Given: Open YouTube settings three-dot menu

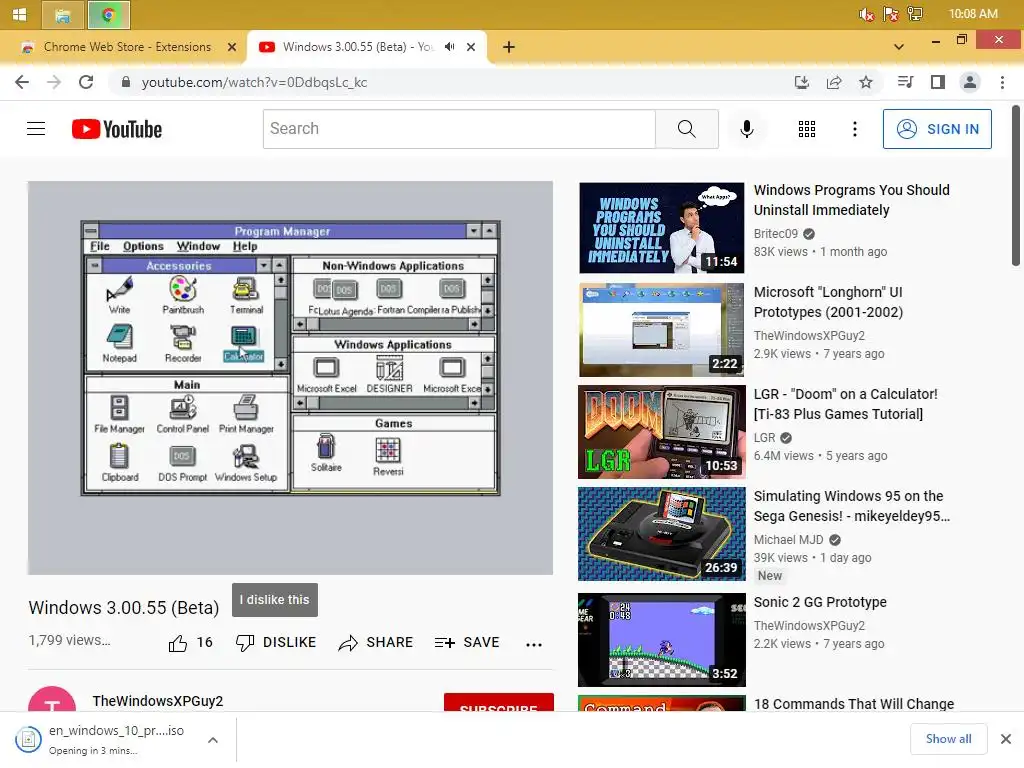Looking at the screenshot, I should click(x=854, y=129).
